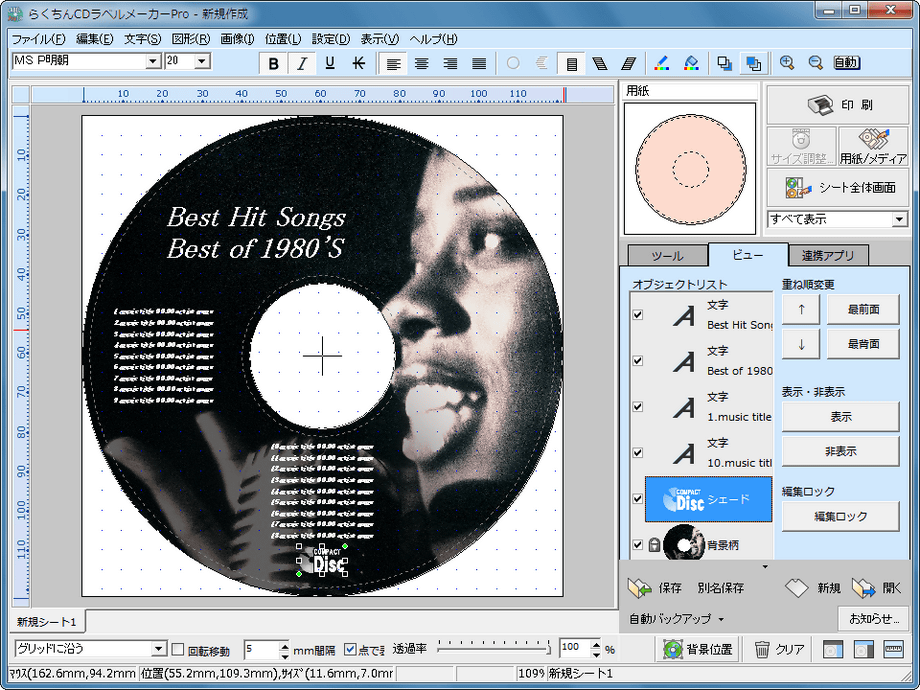Select skewed trapezoid text shape
Image resolution: width=920 pixels, height=690 pixels.
(600, 63)
